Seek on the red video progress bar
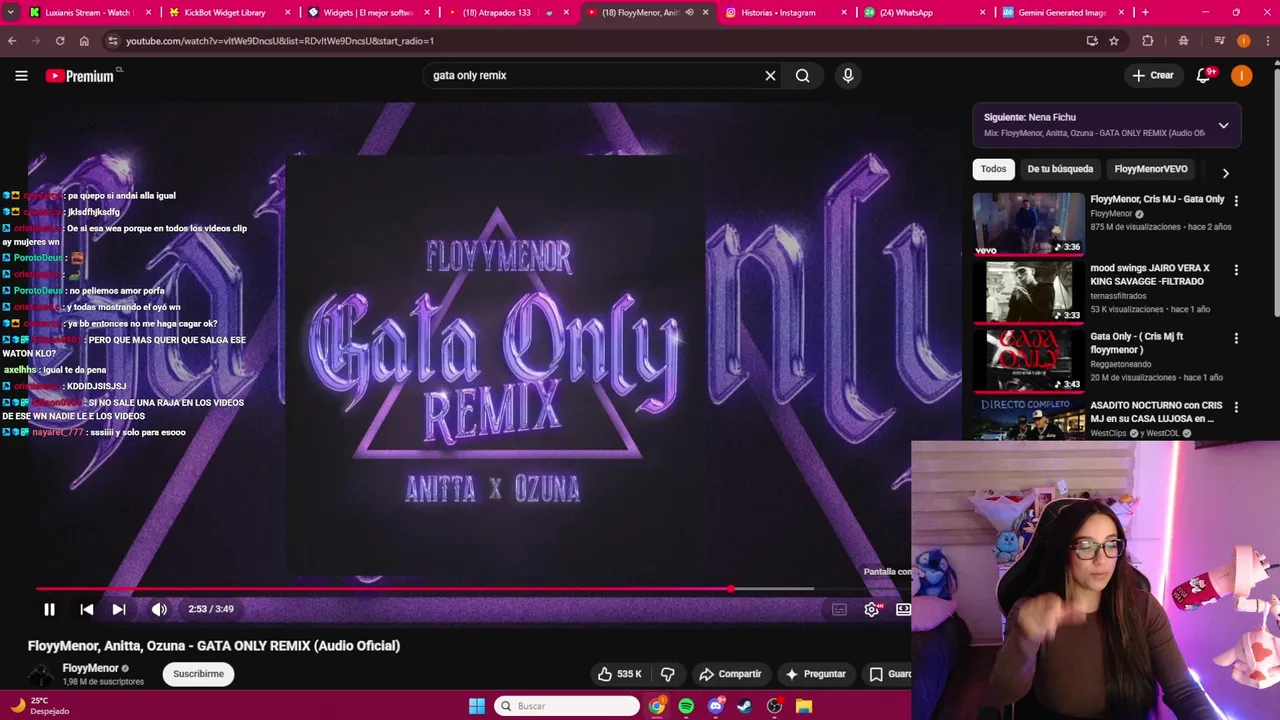The image size is (1280, 720). (425, 589)
